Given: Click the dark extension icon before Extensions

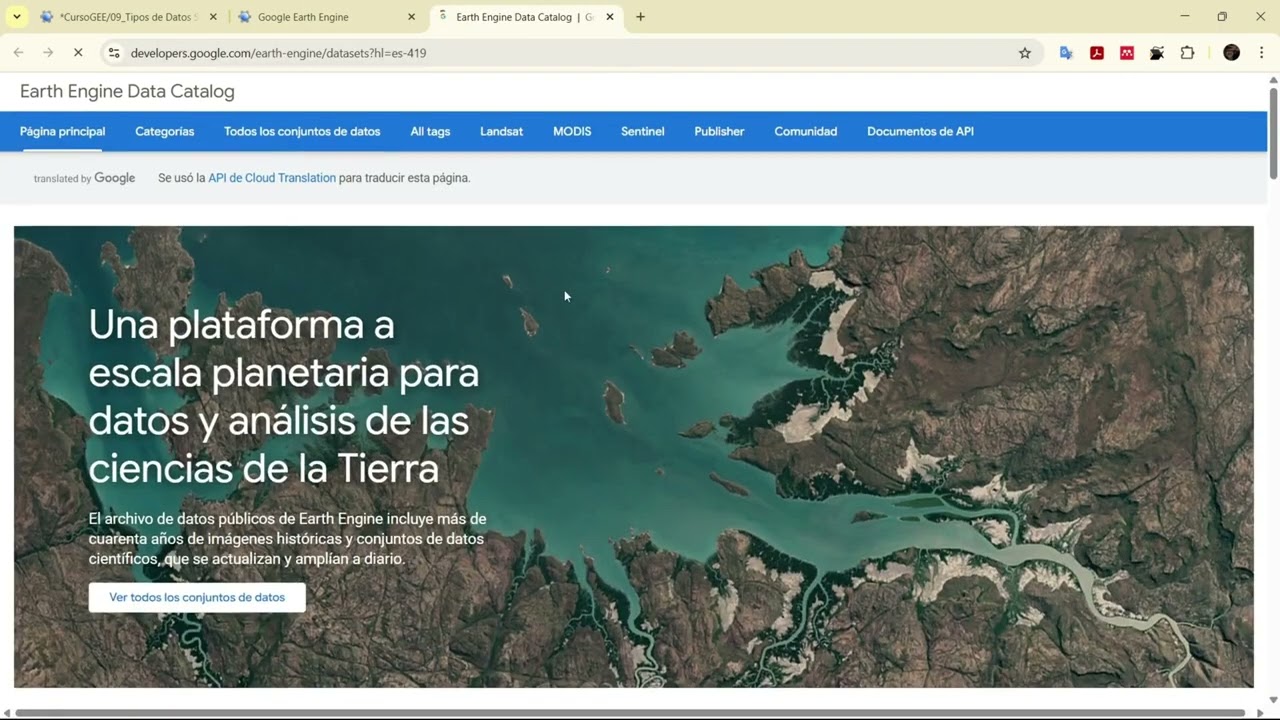Looking at the screenshot, I should pyautogui.click(x=1157, y=53).
